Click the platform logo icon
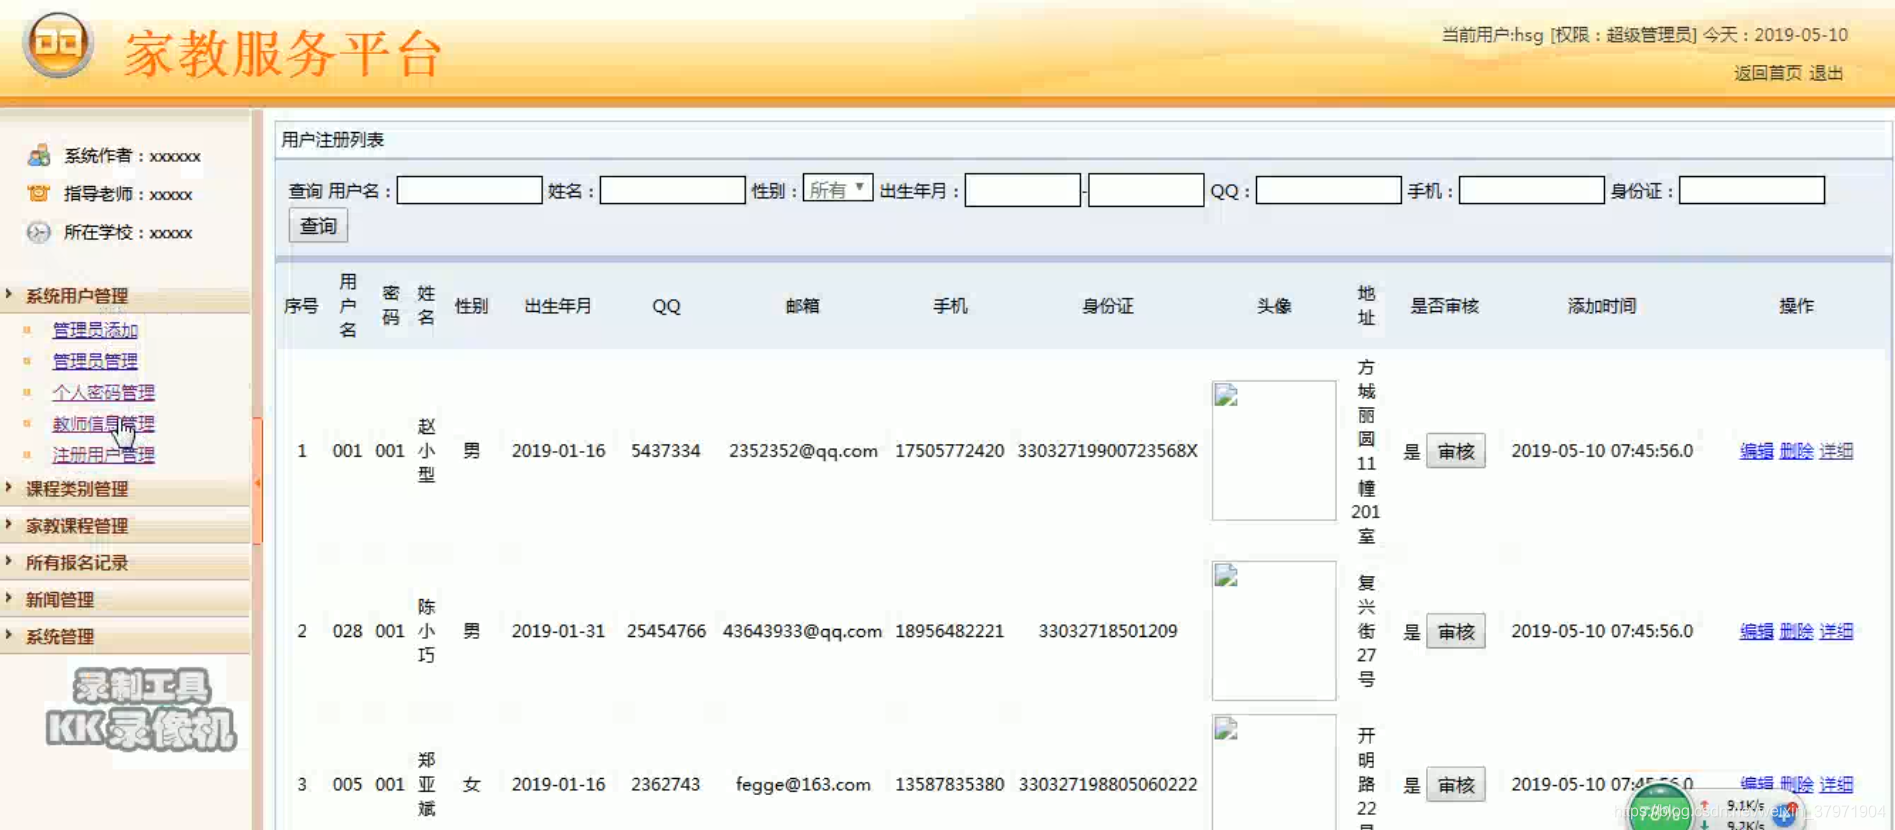Image resolution: width=1895 pixels, height=830 pixels. (57, 44)
